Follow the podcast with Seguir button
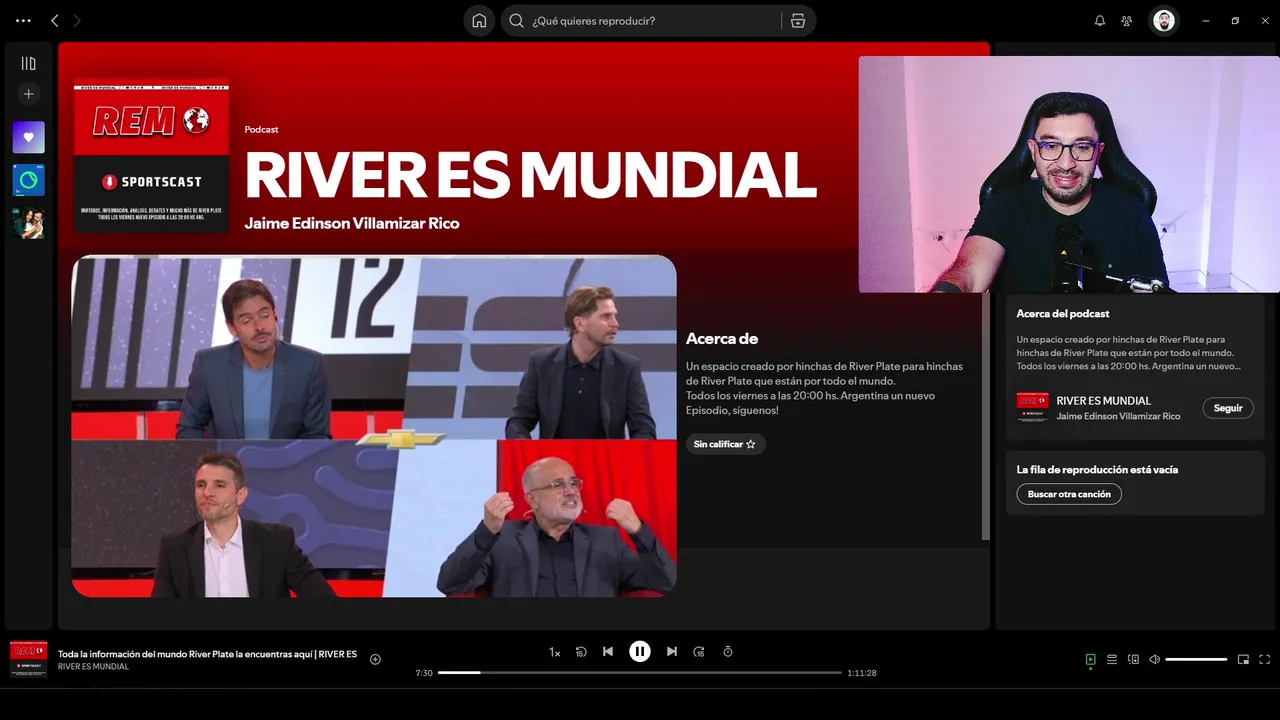 (1228, 408)
